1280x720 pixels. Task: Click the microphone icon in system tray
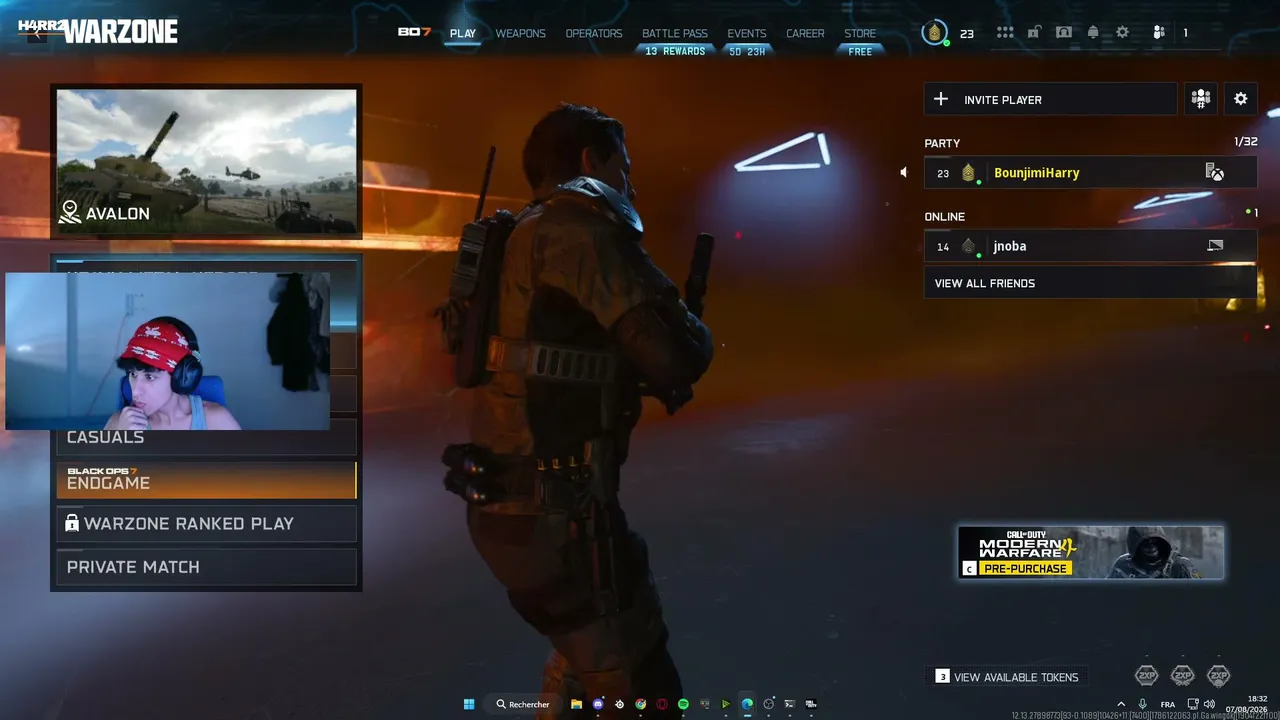pos(1142,704)
